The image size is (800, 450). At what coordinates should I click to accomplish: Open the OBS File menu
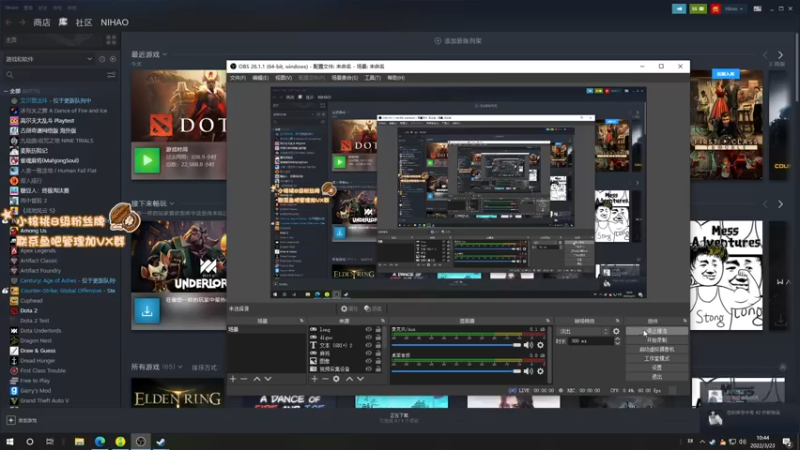point(238,78)
